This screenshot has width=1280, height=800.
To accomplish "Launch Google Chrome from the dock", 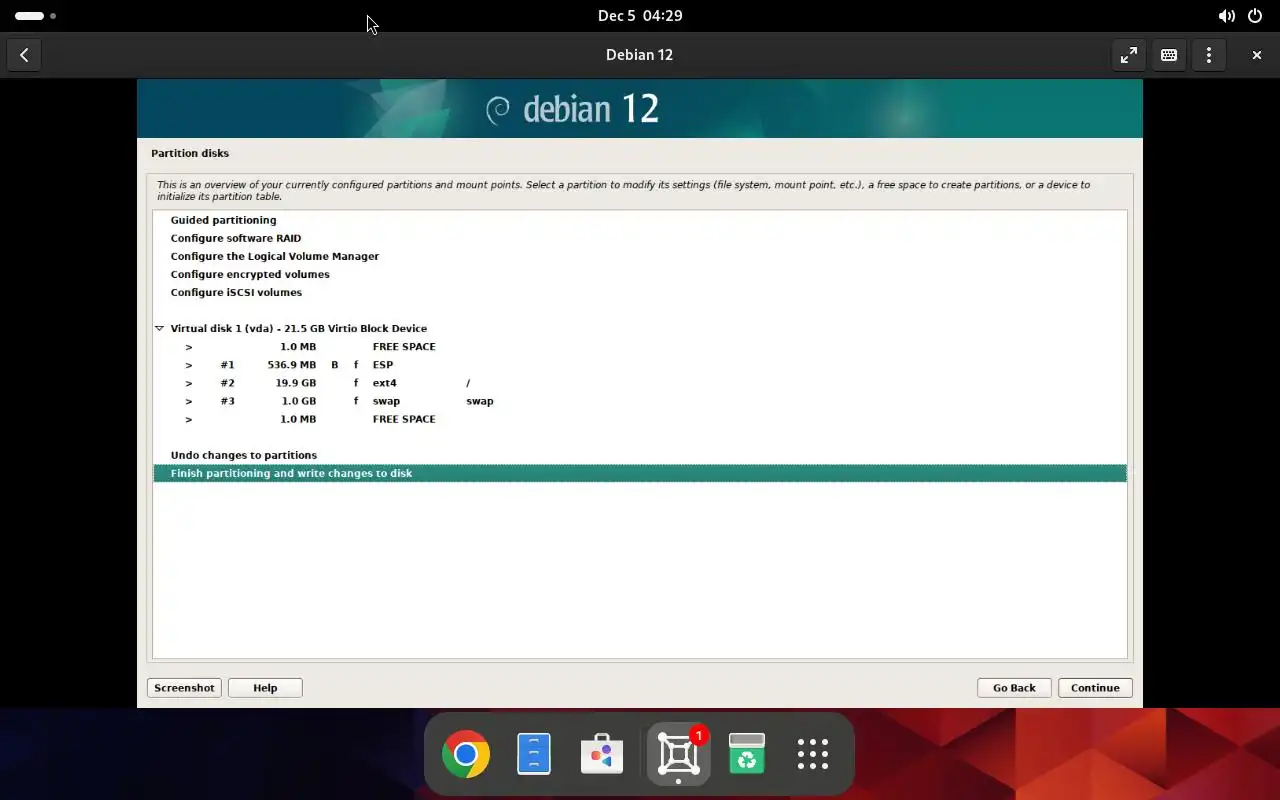I will (x=466, y=754).
